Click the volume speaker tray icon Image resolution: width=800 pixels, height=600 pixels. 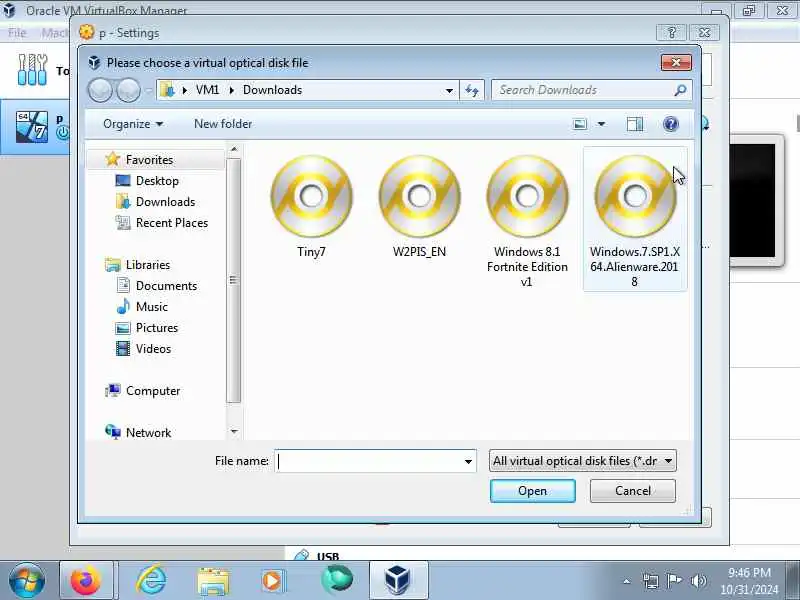698,581
